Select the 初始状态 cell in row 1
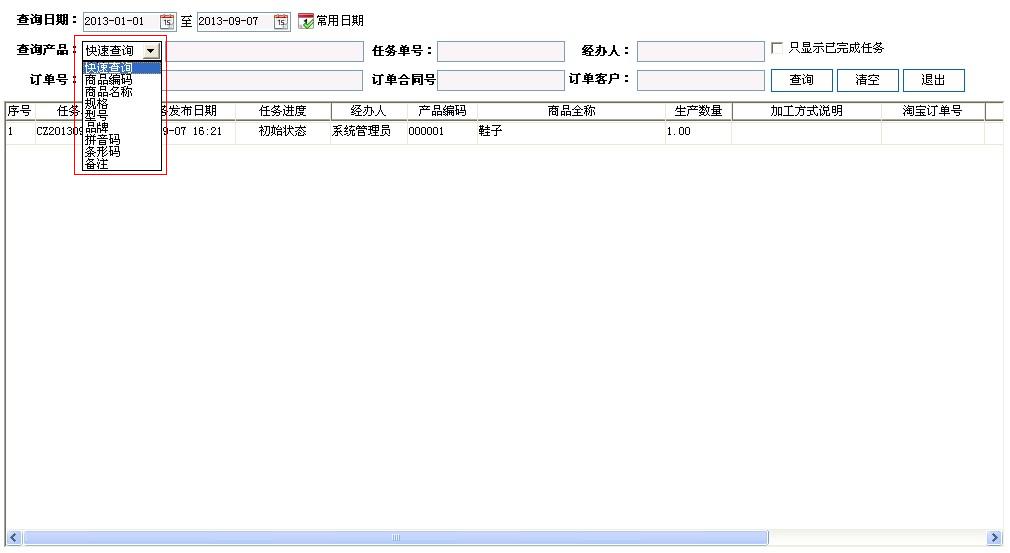 (283, 131)
